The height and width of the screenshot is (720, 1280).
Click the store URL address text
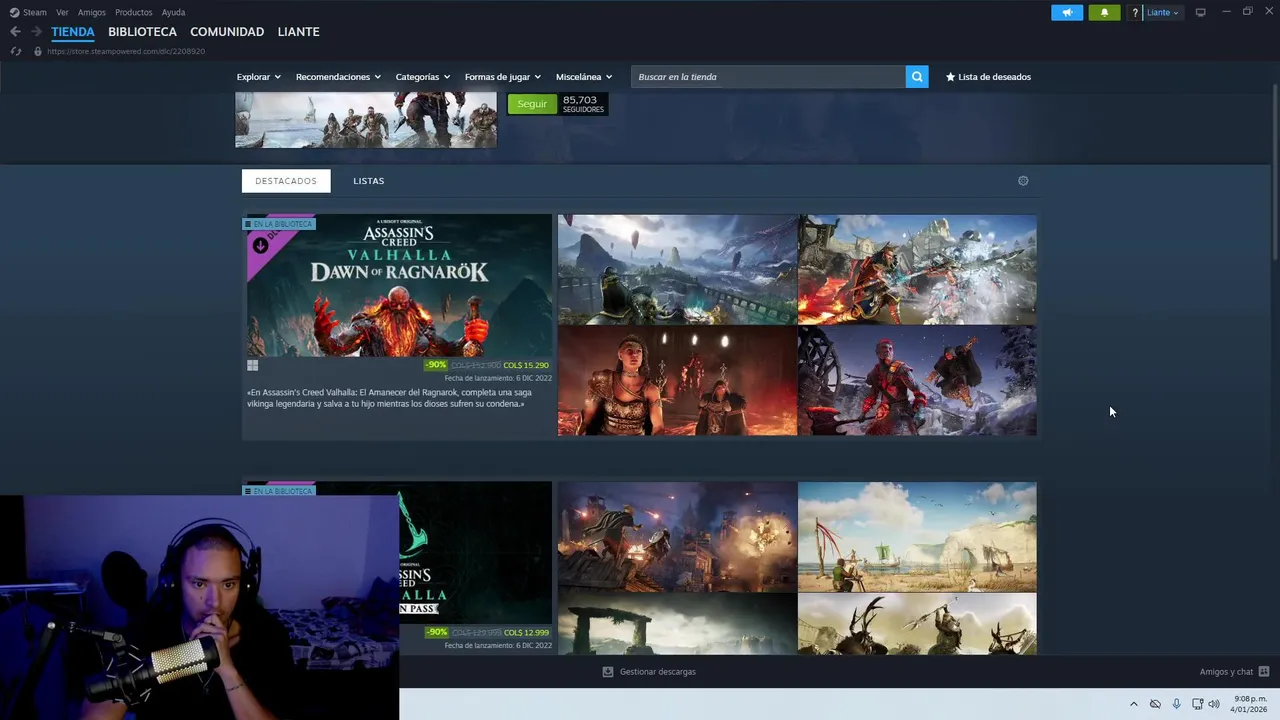pyautogui.click(x=126, y=51)
